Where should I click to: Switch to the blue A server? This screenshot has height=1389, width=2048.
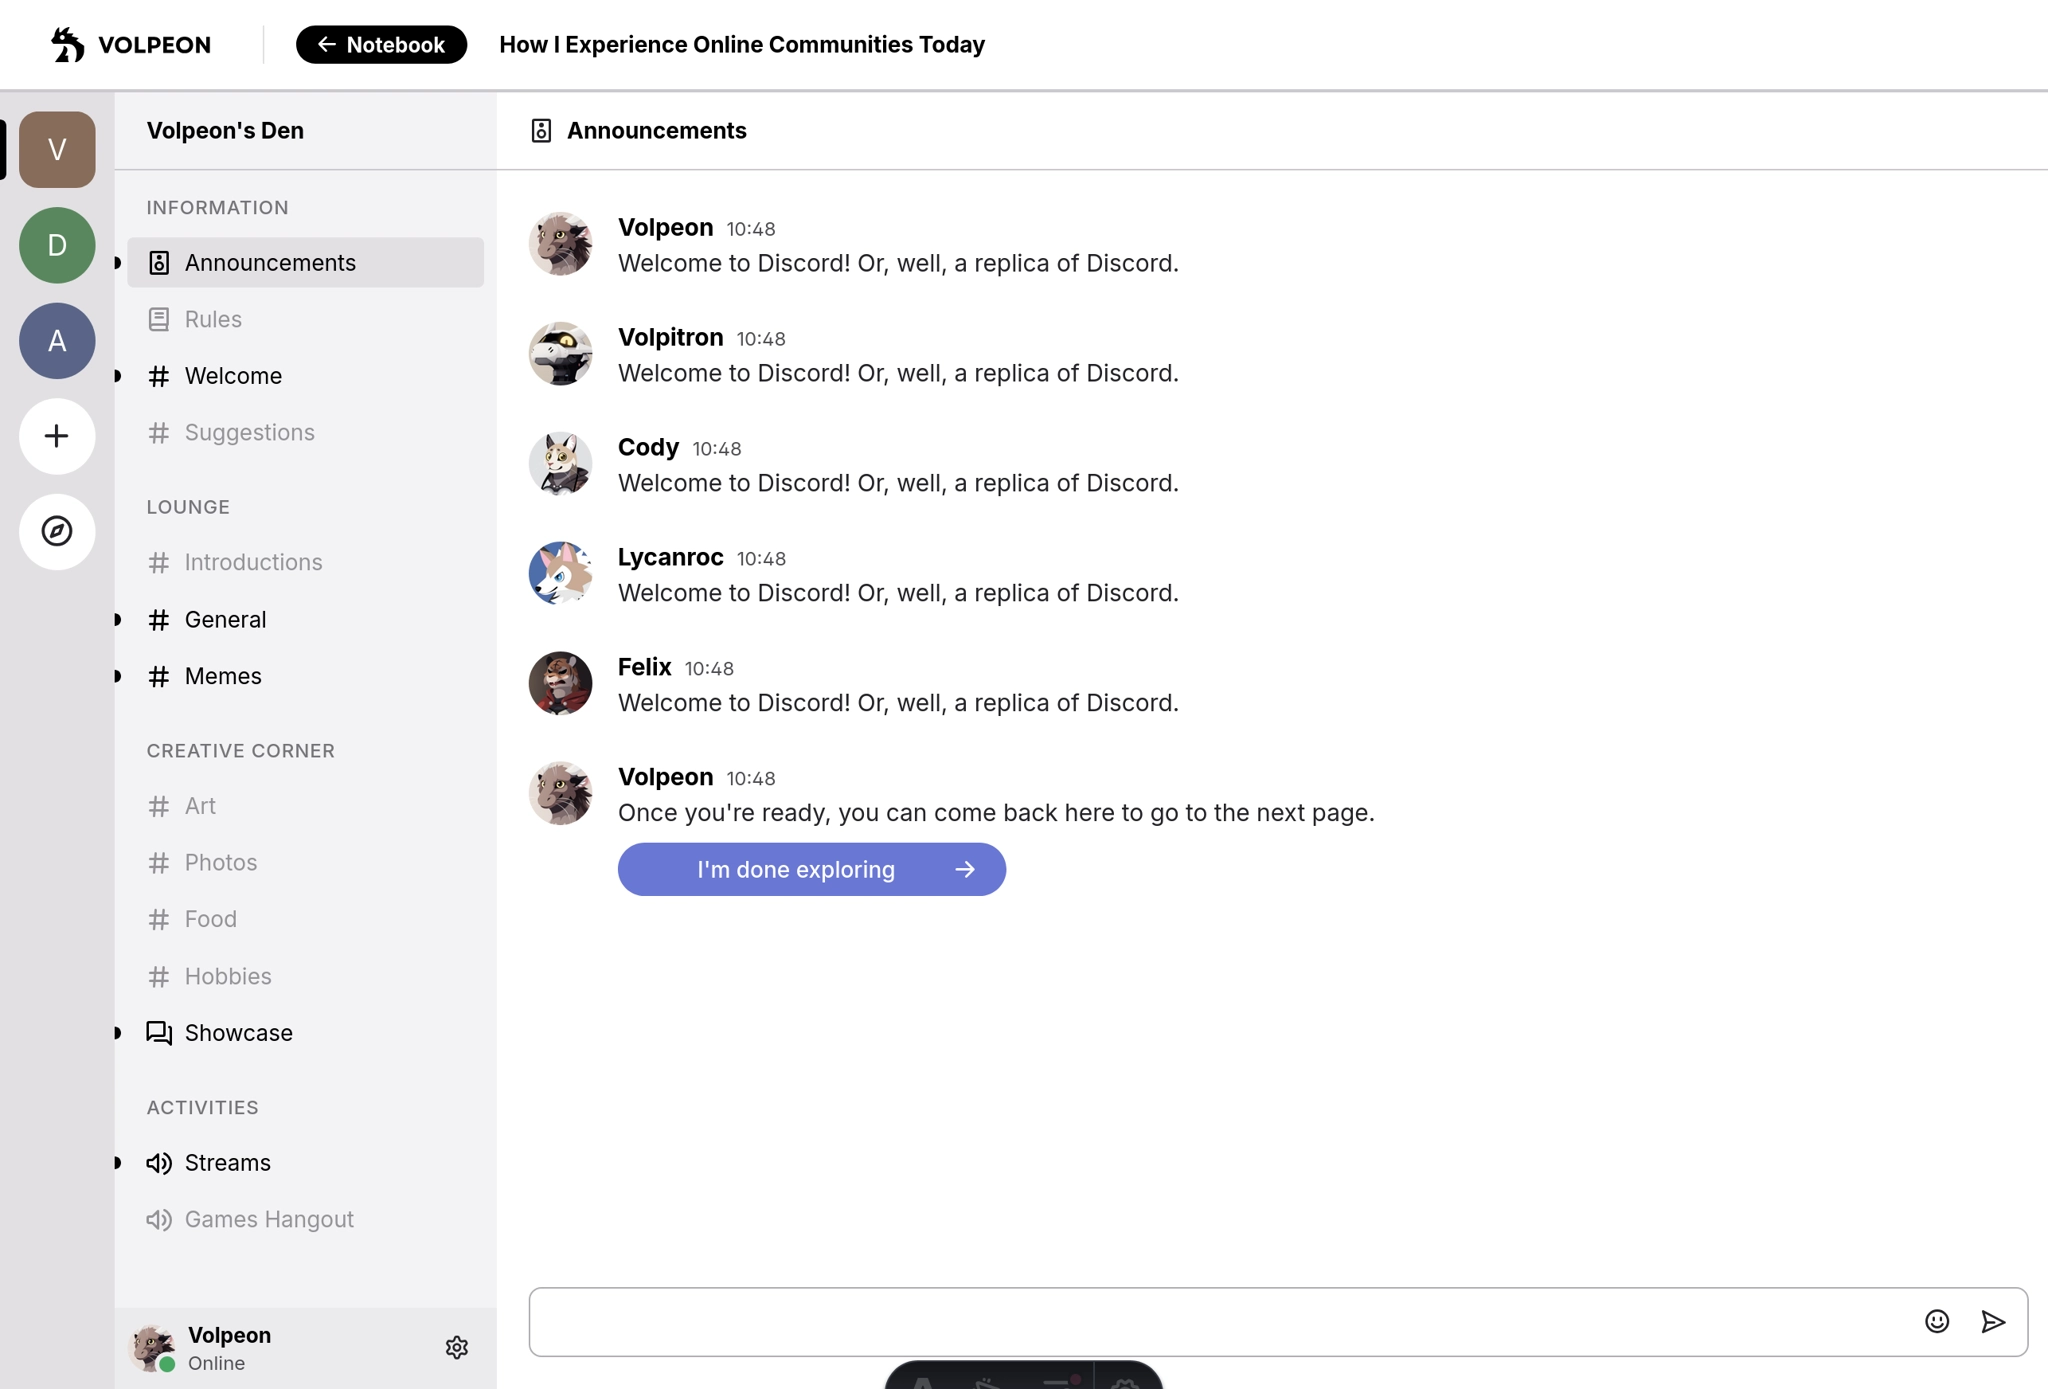57,341
